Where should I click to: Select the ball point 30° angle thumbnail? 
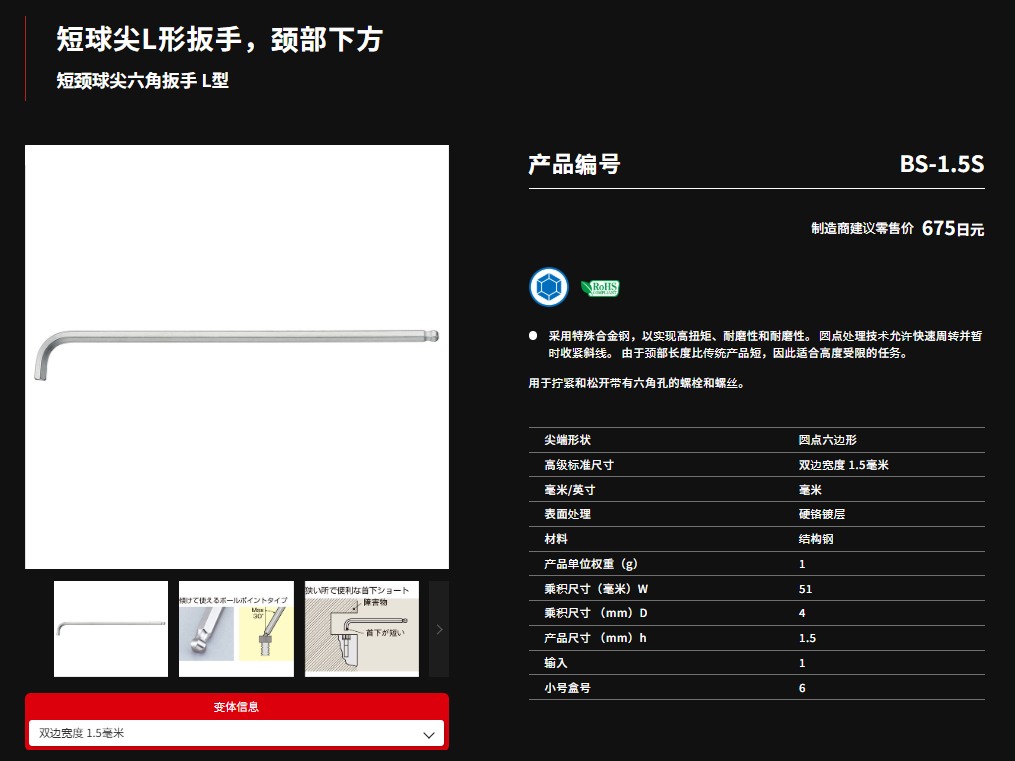coord(236,629)
